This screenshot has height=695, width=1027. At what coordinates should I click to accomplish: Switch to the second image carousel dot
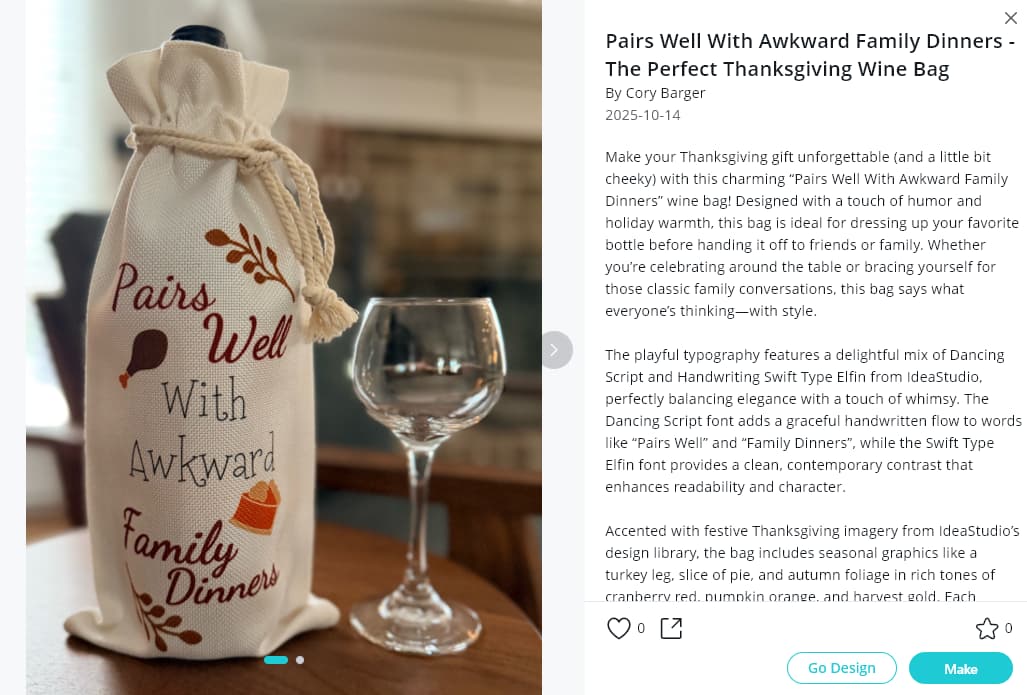(300, 660)
